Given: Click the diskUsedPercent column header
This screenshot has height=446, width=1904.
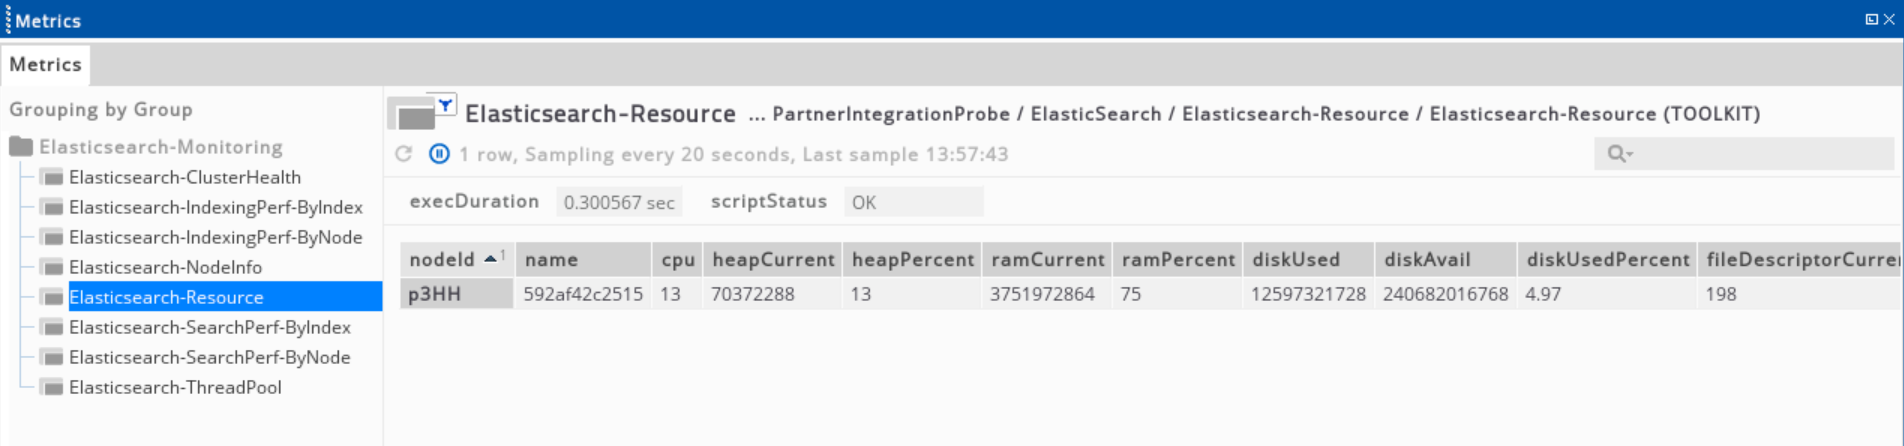Looking at the screenshot, I should coord(1607,259).
